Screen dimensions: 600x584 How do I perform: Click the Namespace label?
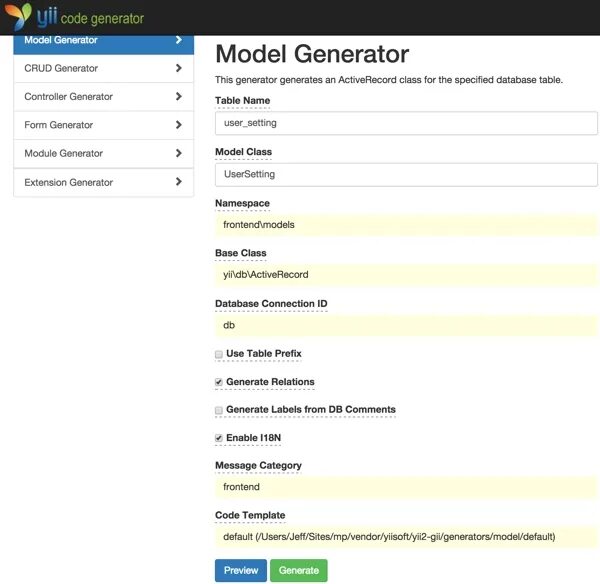coord(242,203)
